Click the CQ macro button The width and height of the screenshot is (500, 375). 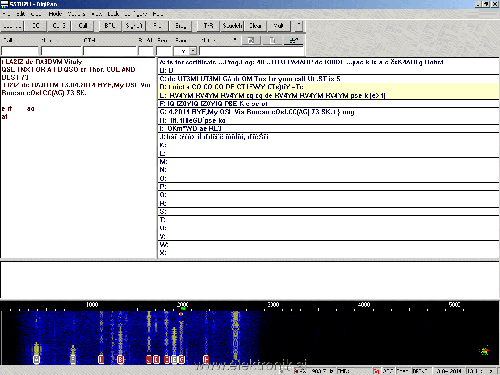coord(36,26)
